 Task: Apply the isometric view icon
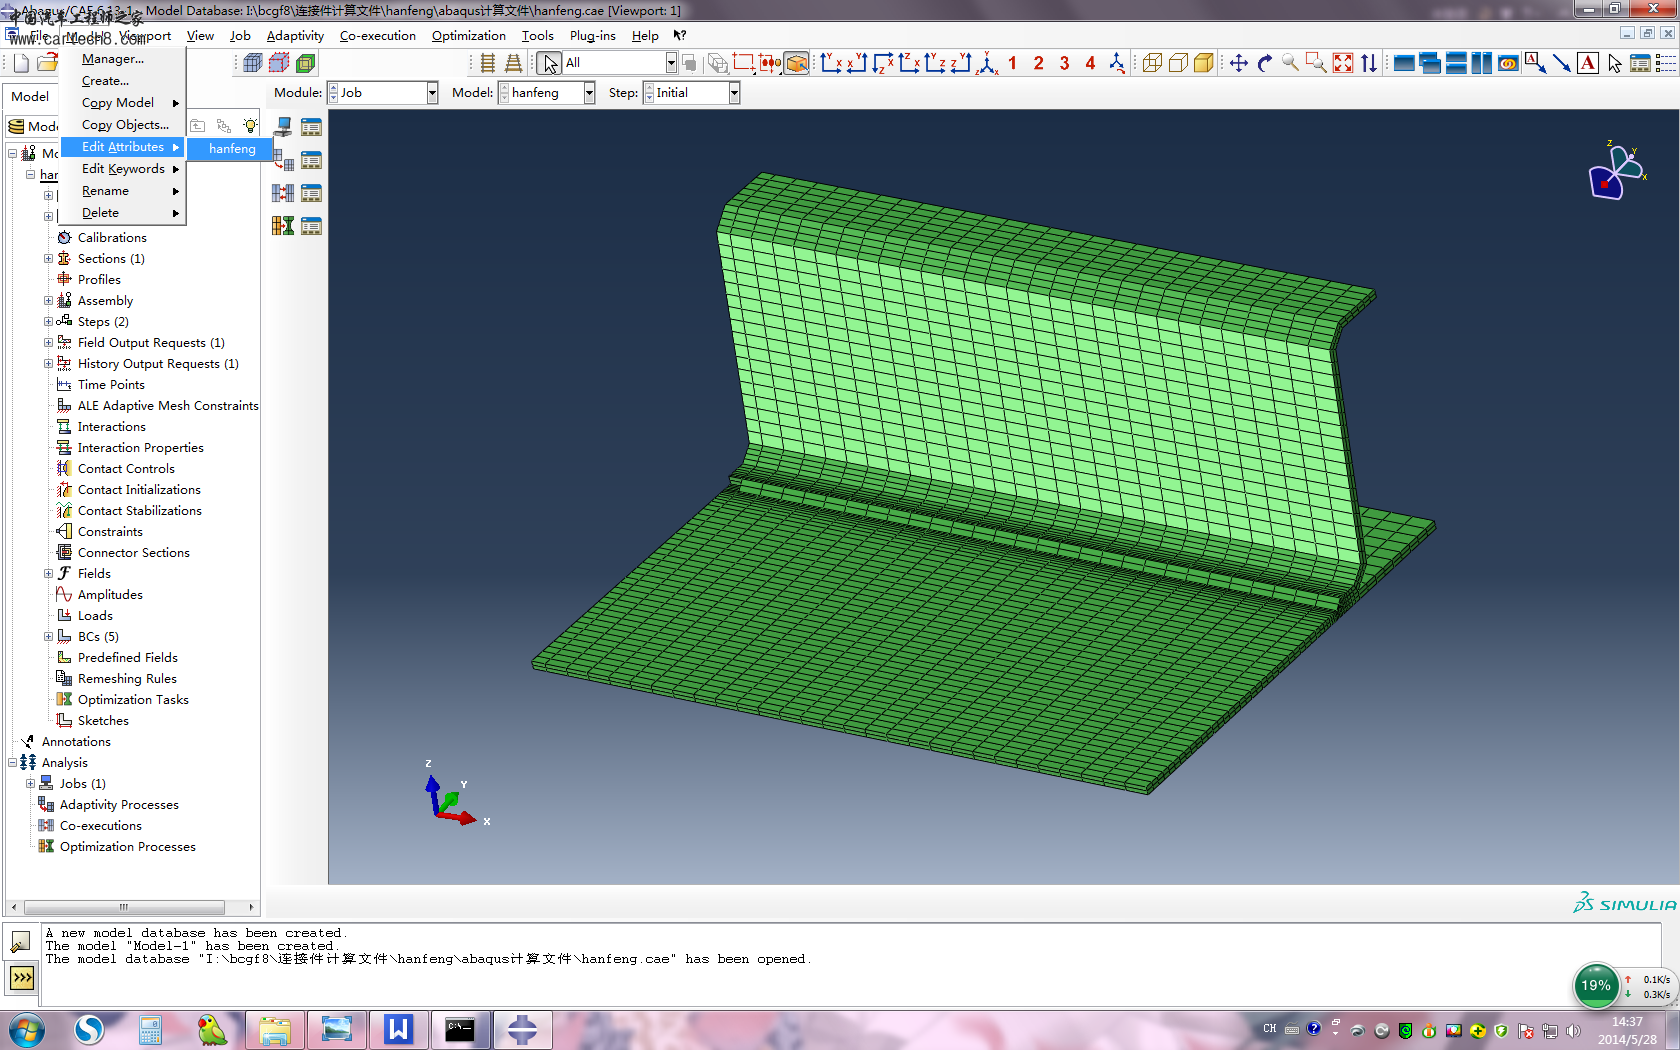[987, 63]
